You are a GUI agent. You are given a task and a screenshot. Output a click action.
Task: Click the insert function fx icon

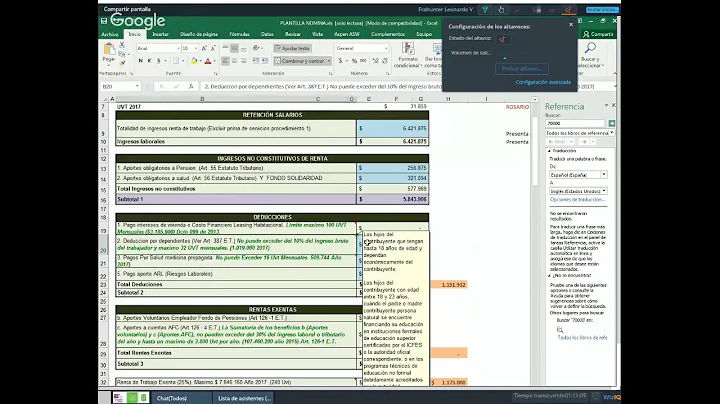191,86
